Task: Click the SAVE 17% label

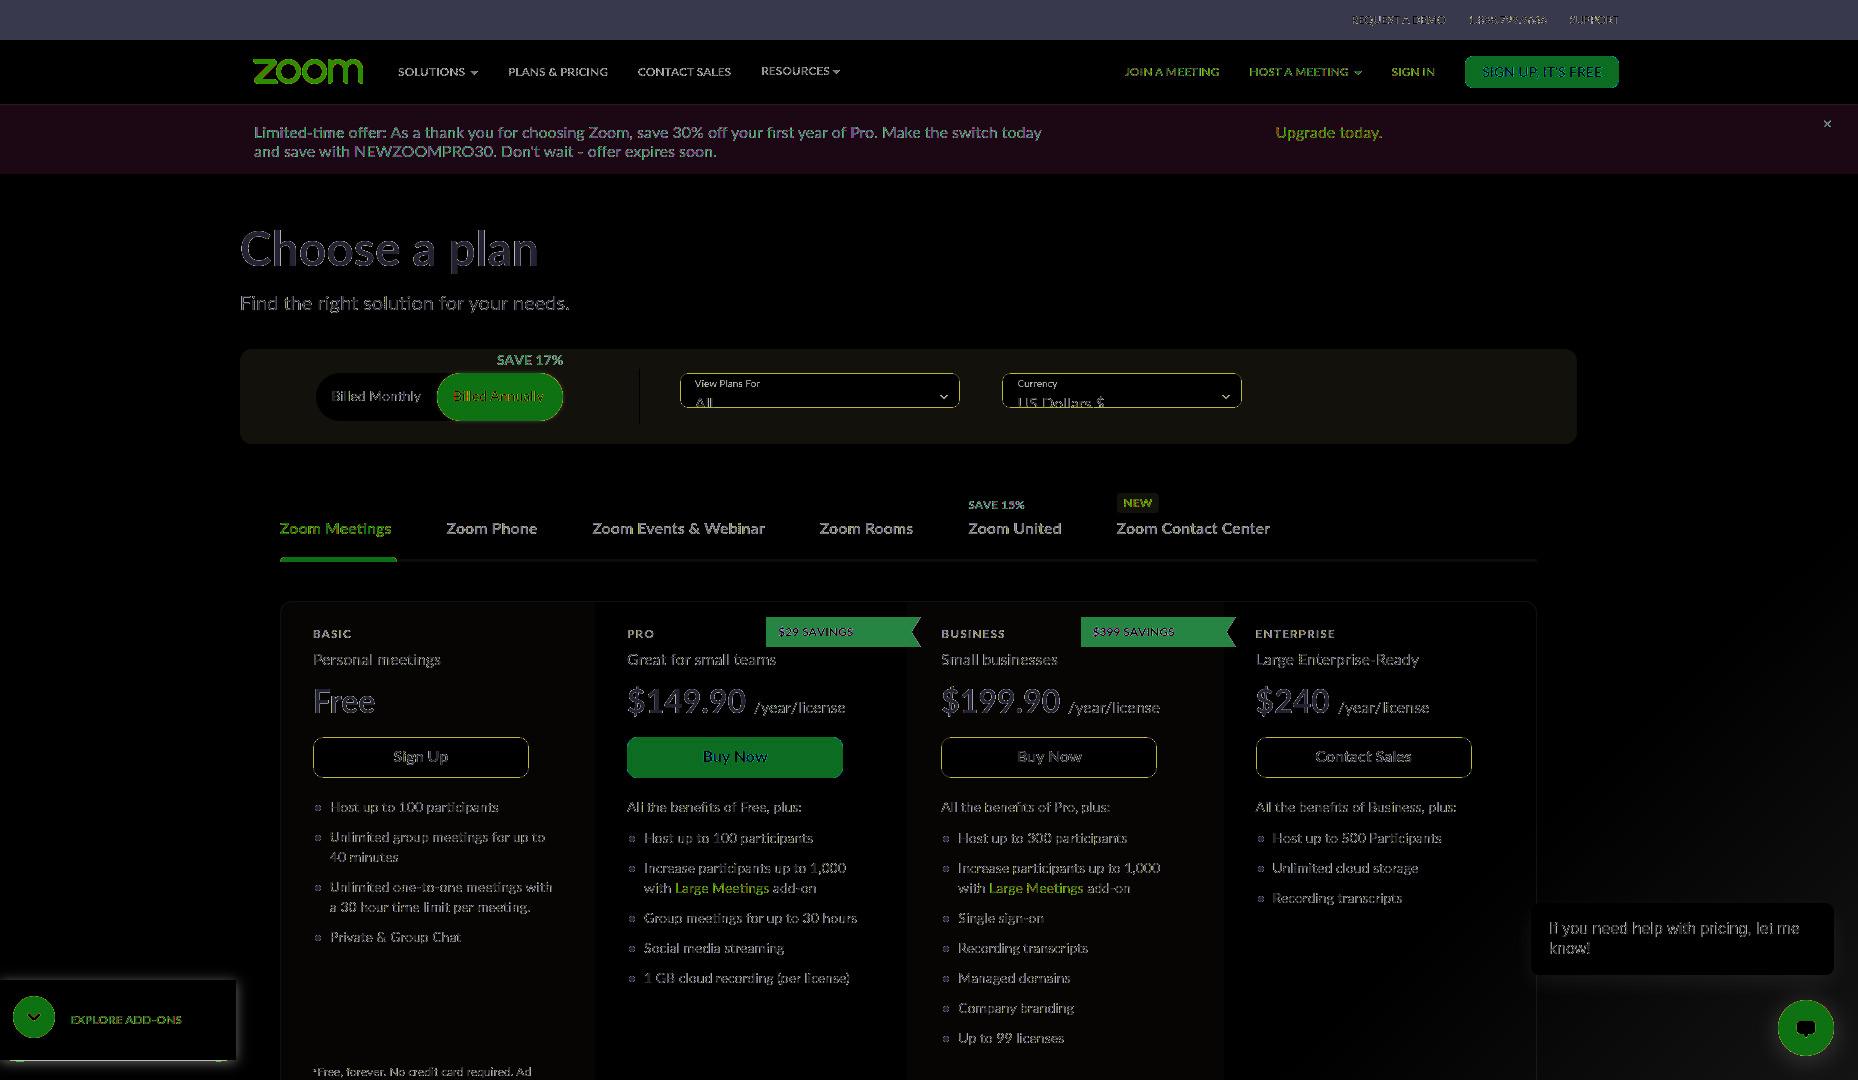Action: pyautogui.click(x=530, y=360)
